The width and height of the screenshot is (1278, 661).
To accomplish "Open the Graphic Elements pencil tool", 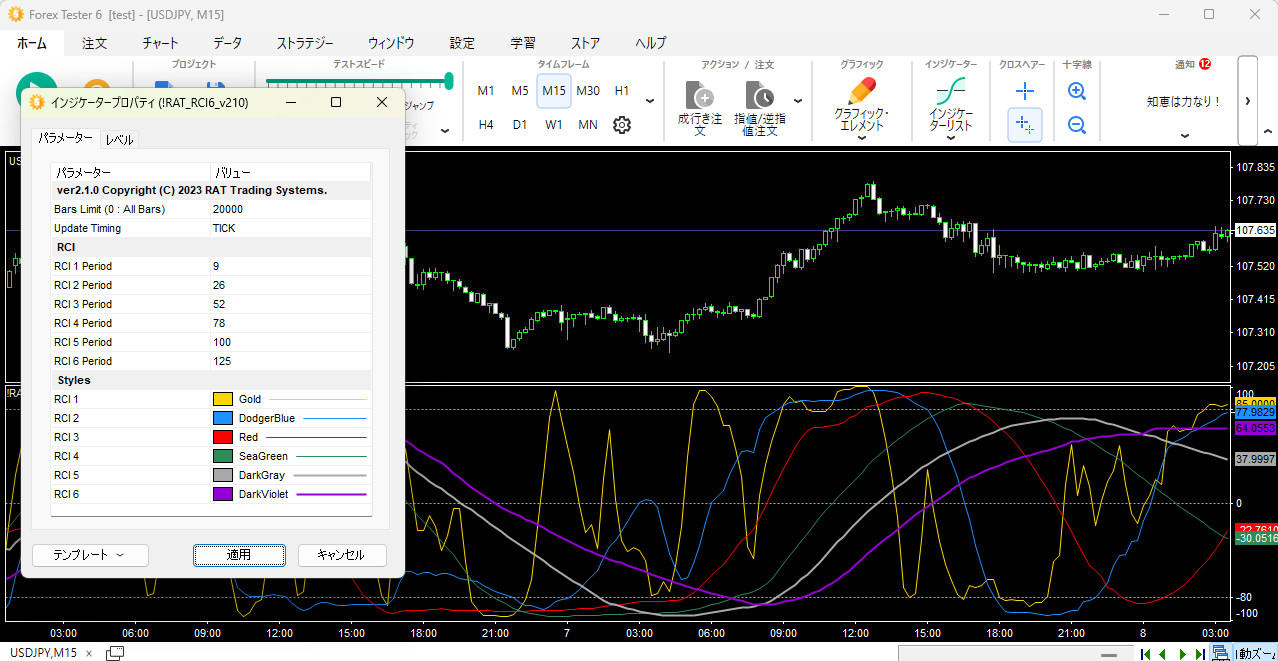I will (860, 92).
